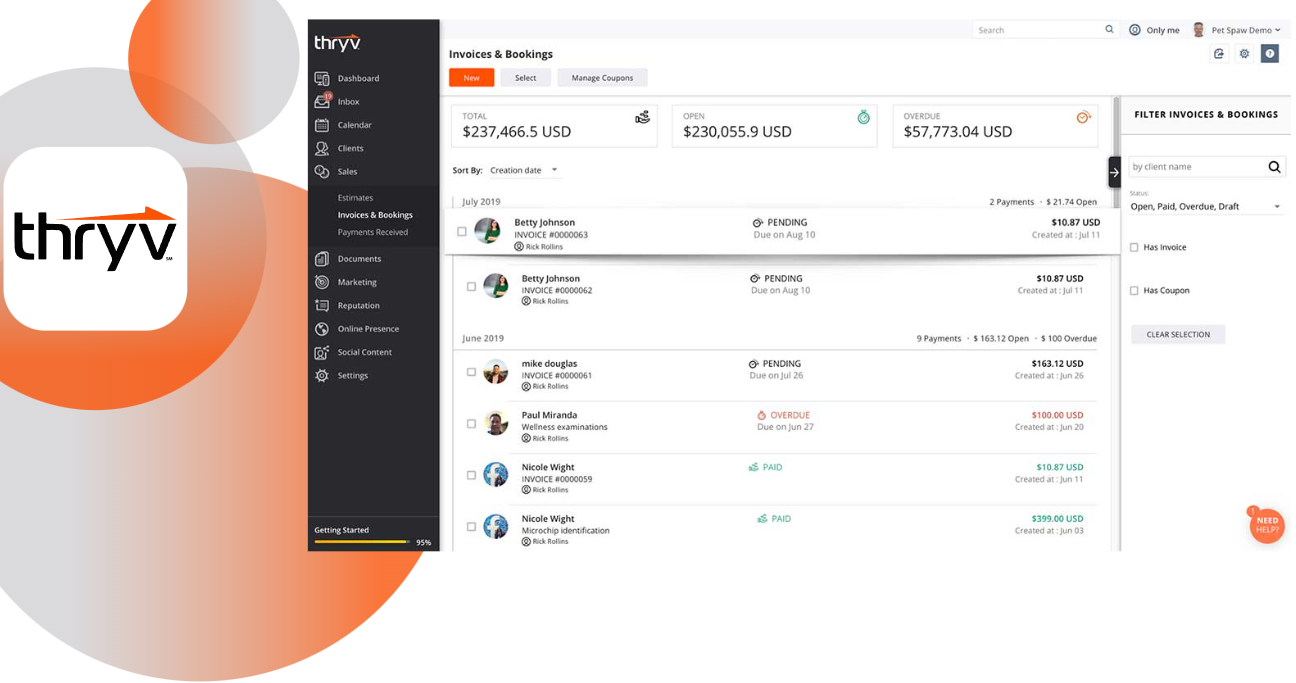Click the July 2019 group header
The width and height of the screenshot is (1296, 683).
[x=482, y=202]
